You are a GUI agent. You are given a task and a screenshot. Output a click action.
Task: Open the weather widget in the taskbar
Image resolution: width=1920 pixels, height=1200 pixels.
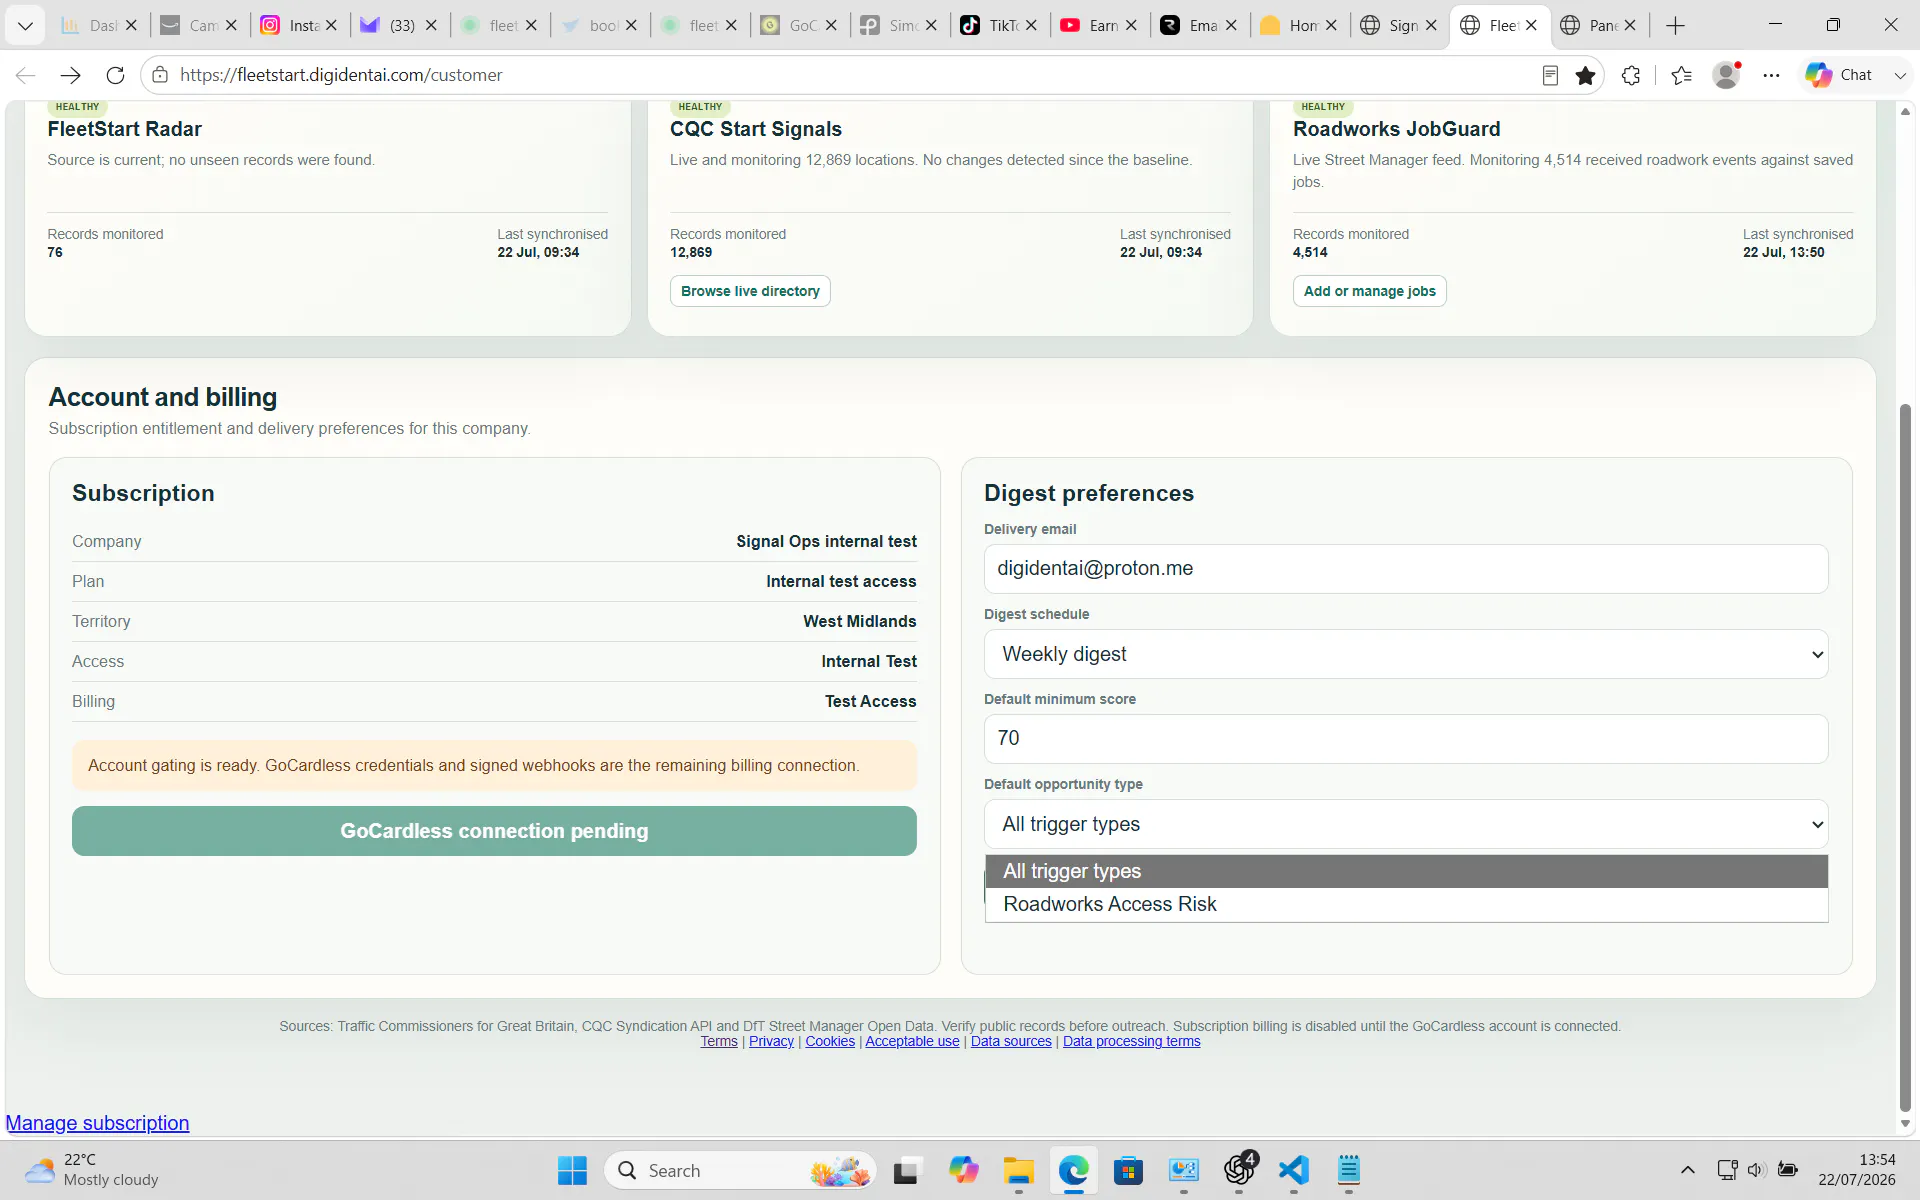click(92, 1170)
